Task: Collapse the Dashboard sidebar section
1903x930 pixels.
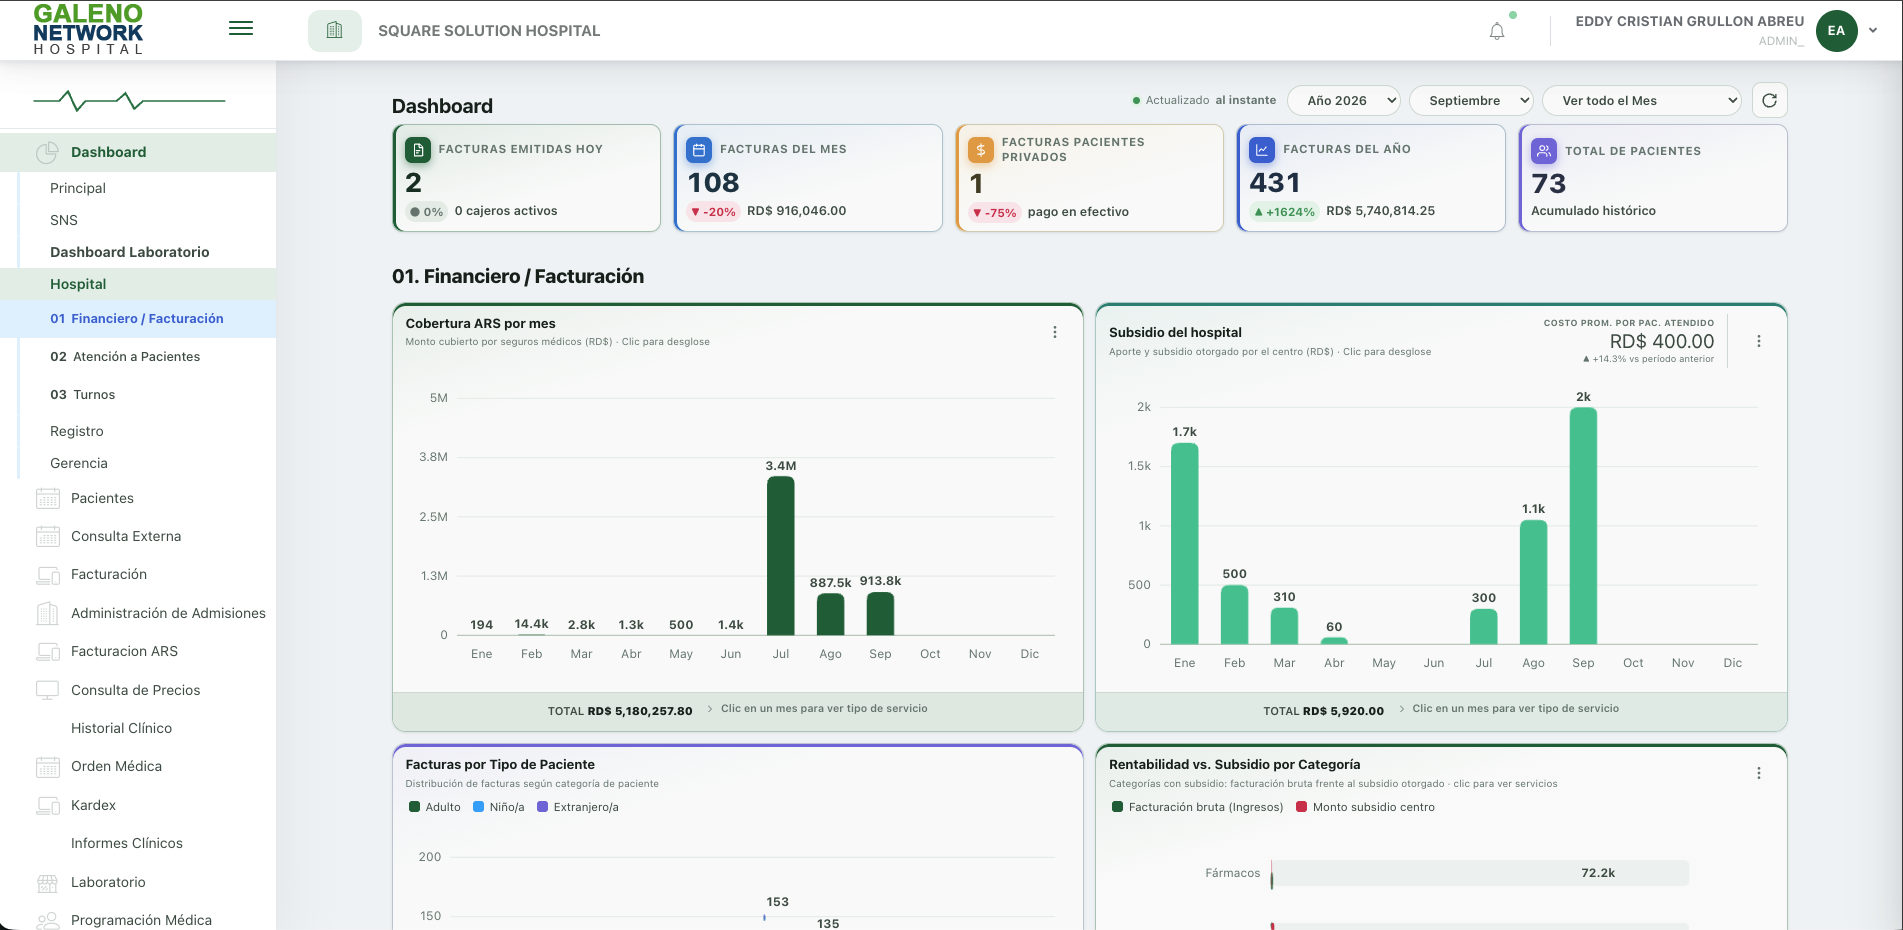Action: click(x=138, y=152)
